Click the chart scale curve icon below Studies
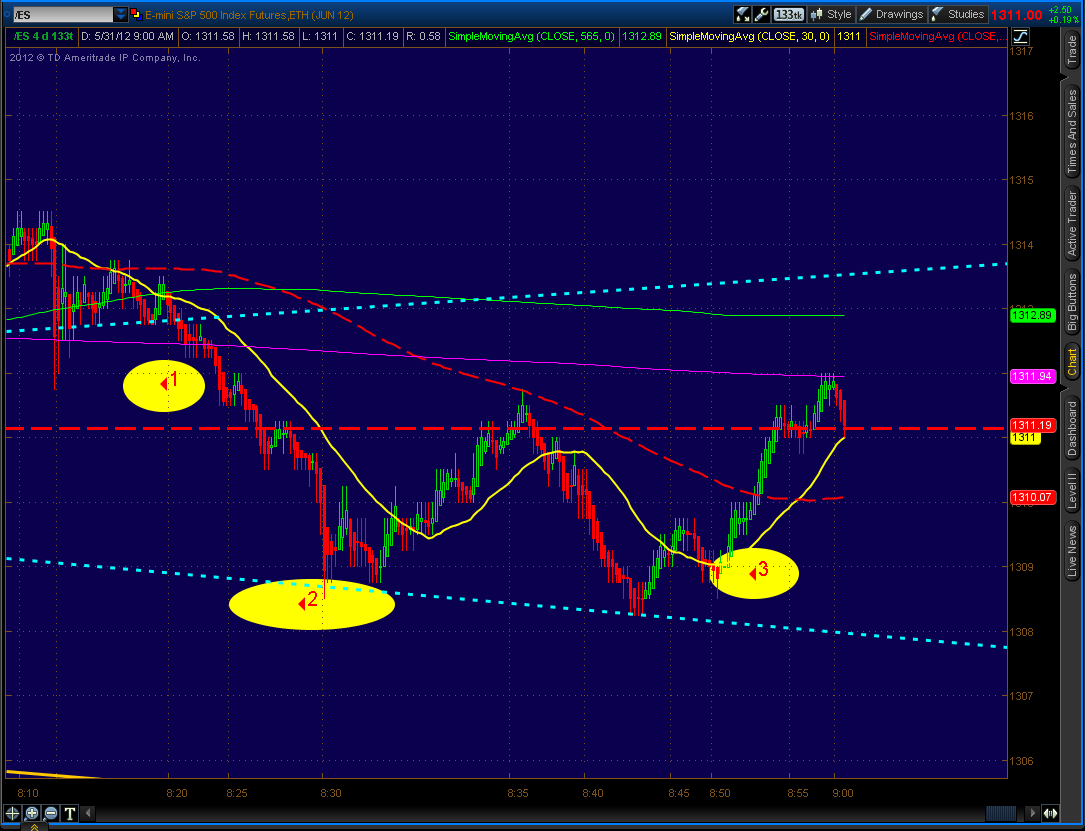The image size is (1085, 831). [x=1020, y=37]
